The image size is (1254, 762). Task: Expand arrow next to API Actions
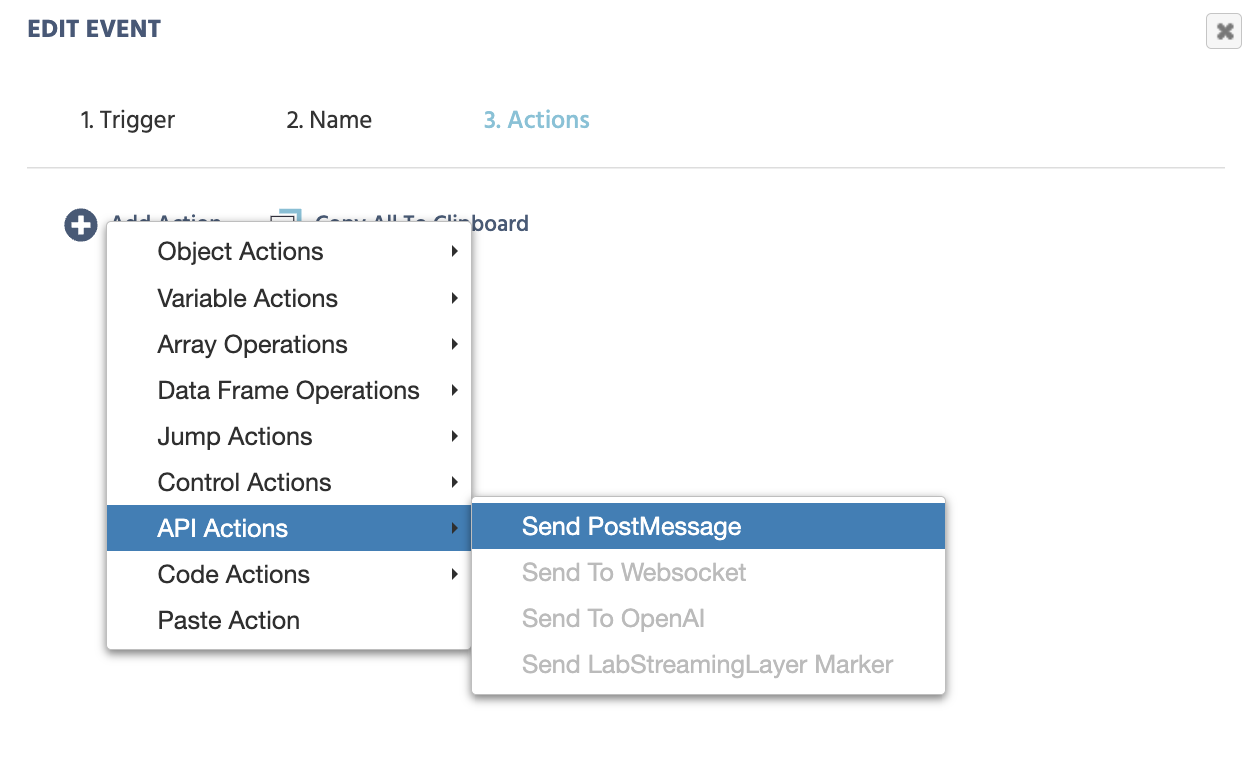pos(454,528)
